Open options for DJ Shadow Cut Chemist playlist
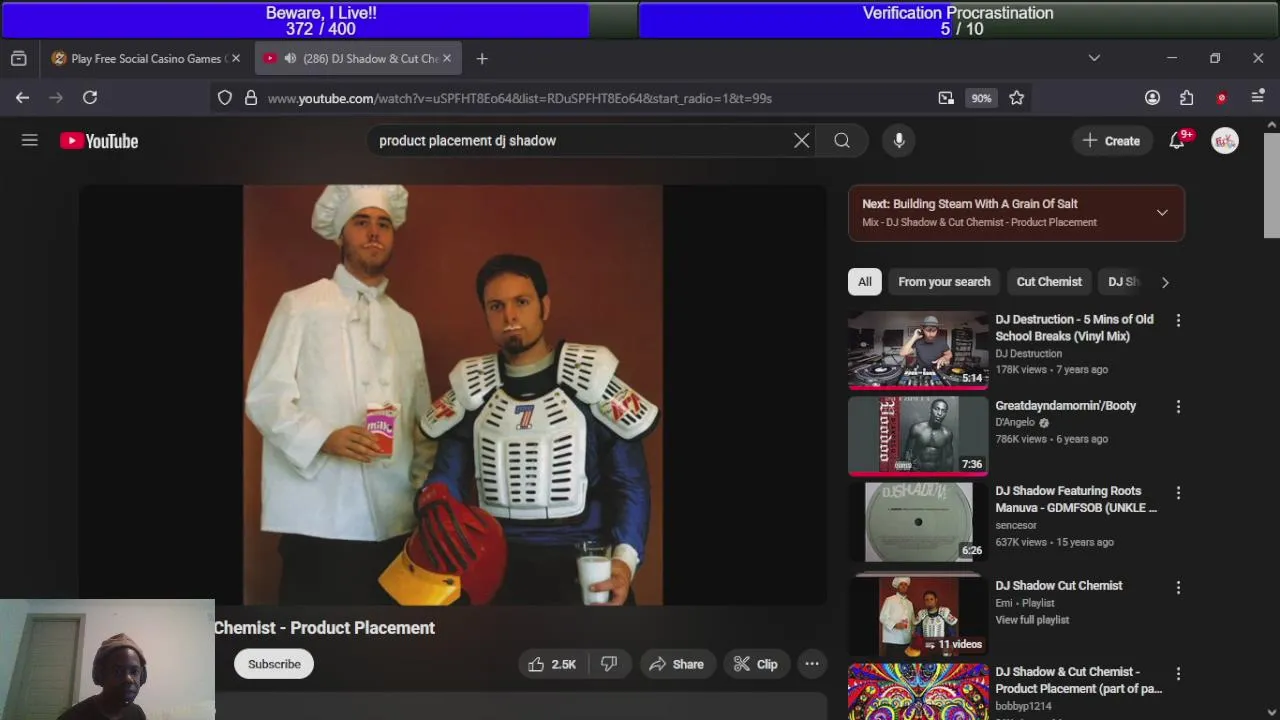1280x720 pixels. click(1178, 588)
